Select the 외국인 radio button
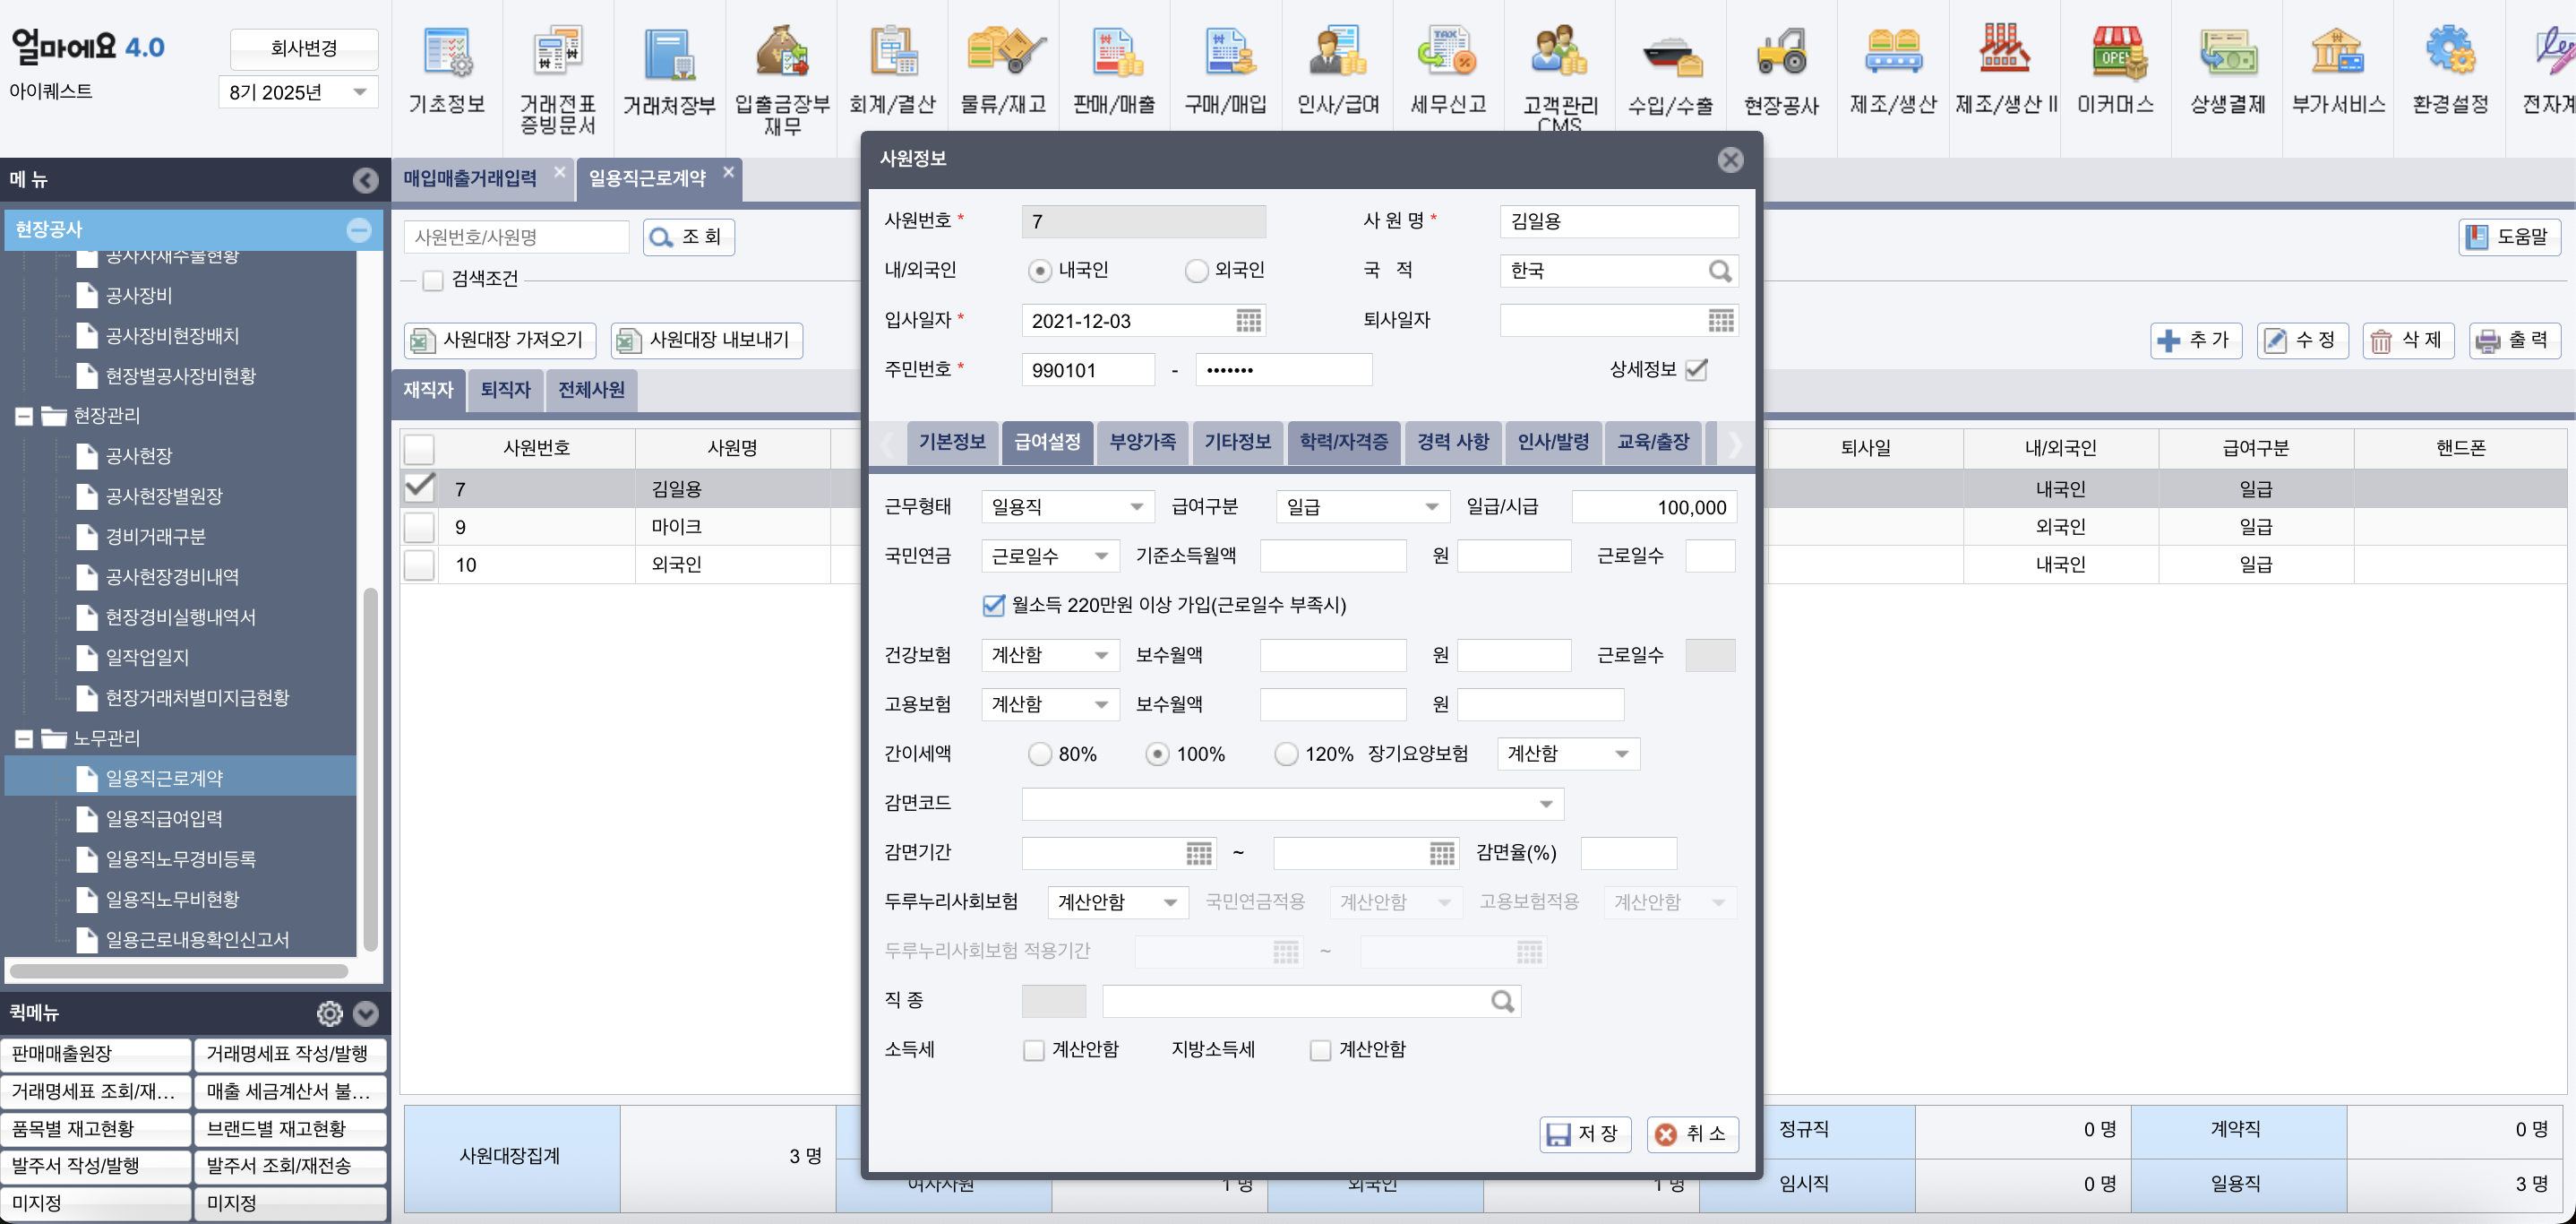The height and width of the screenshot is (1224, 2576). [x=1196, y=271]
